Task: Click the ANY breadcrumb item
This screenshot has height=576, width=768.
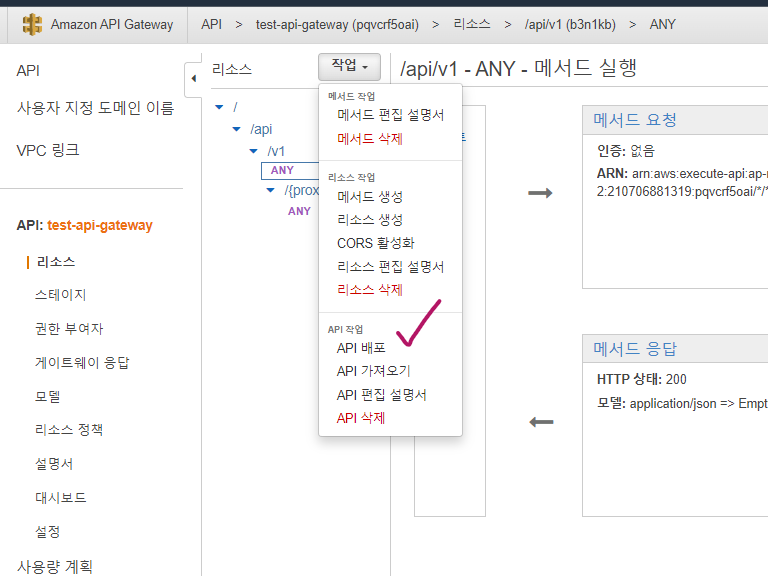Action: (663, 24)
